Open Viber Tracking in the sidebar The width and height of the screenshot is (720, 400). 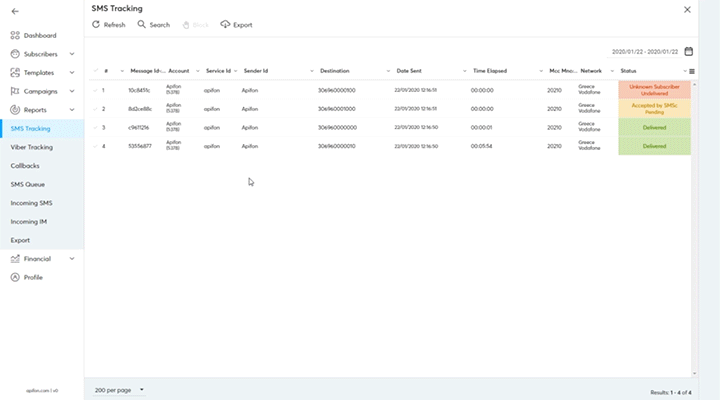pos(32,147)
